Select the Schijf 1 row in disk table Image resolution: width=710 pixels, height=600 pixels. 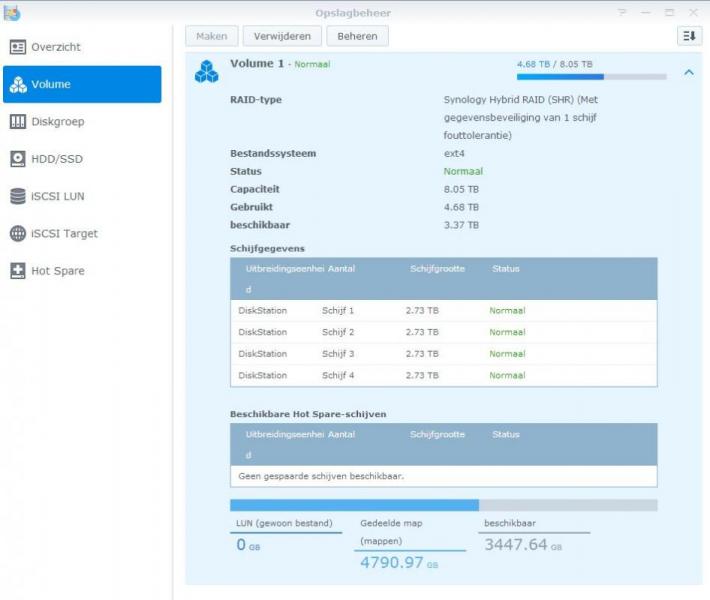click(x=443, y=310)
